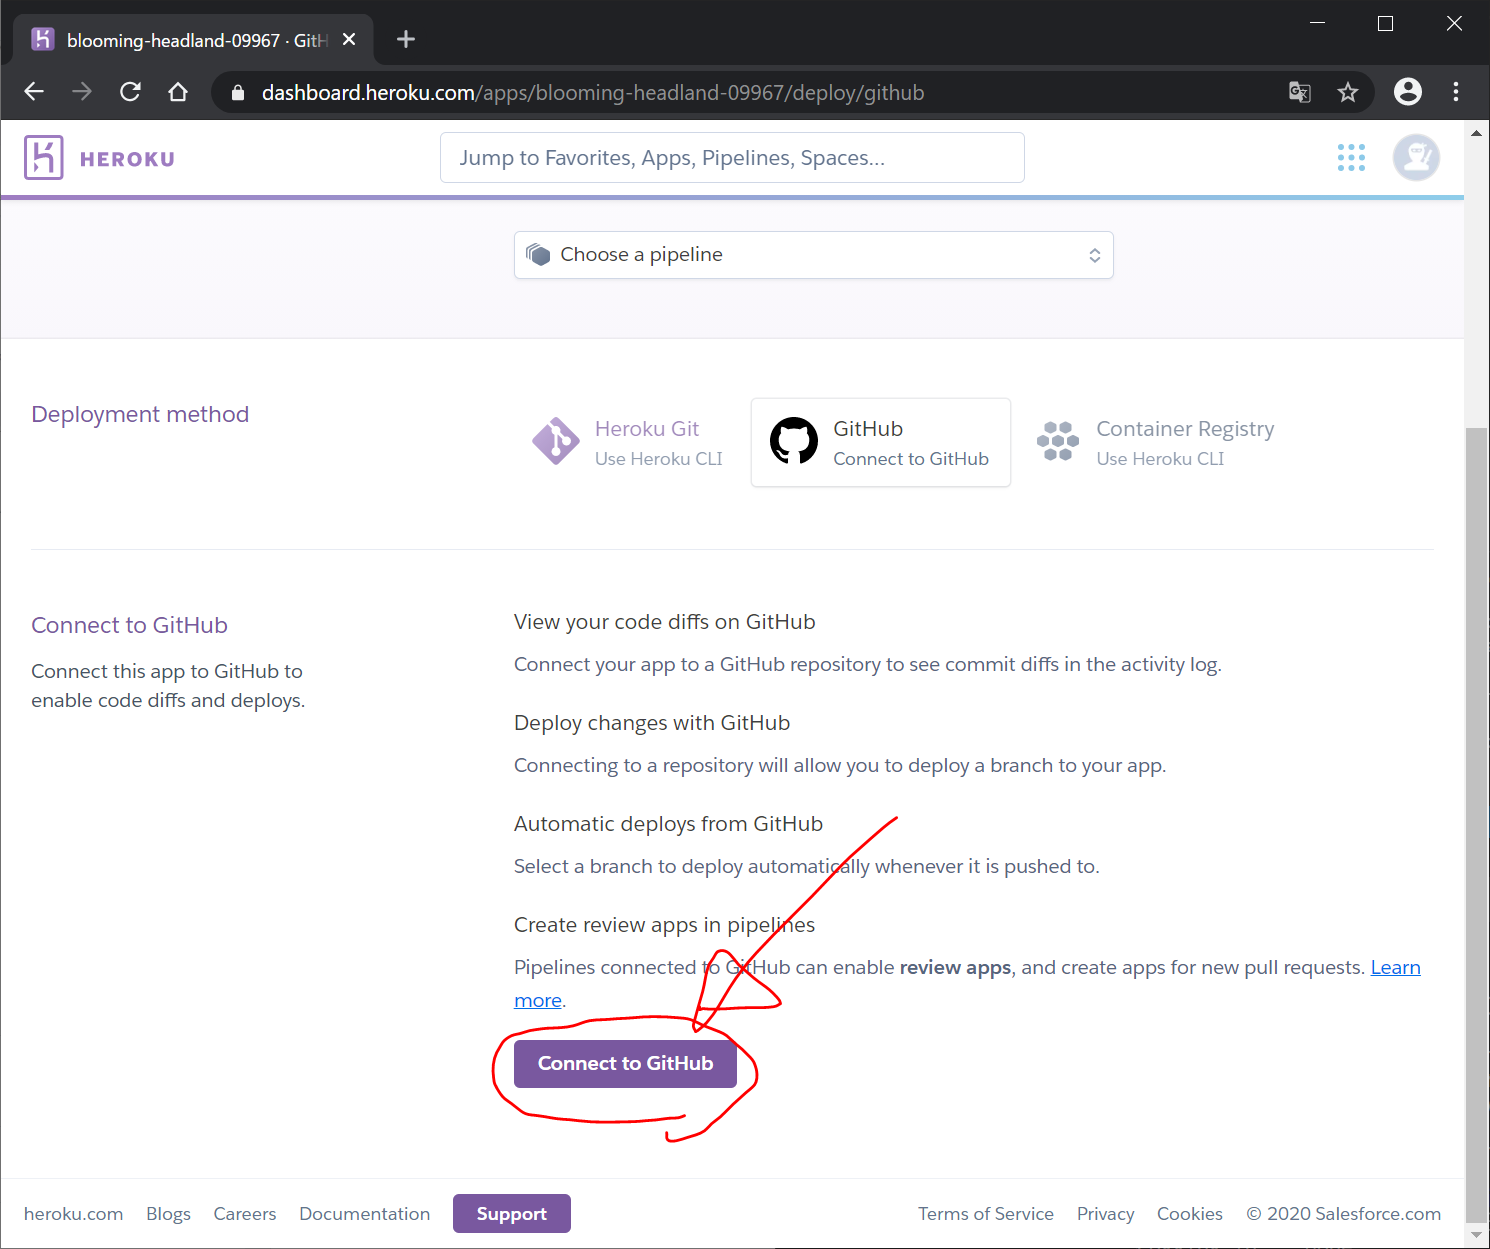Open the user avatar account menu
Screen dimensions: 1490x1249
click(1416, 157)
